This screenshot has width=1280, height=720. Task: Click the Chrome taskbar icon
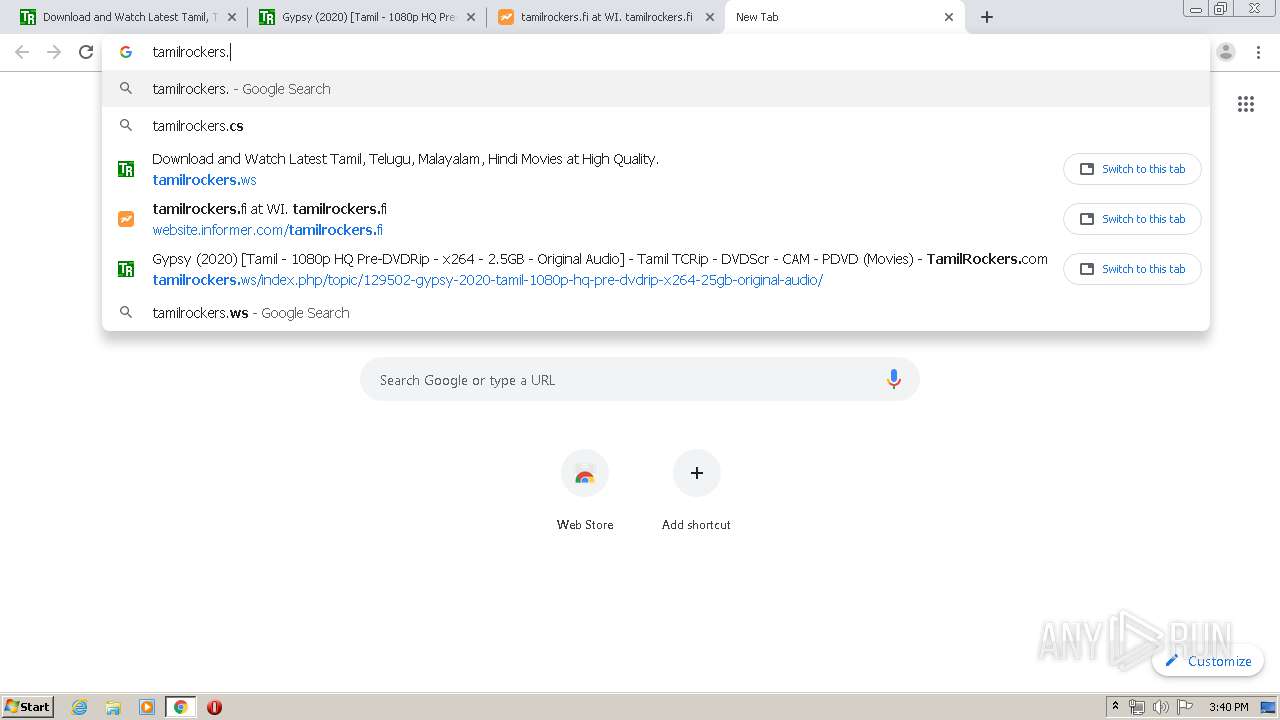[180, 707]
